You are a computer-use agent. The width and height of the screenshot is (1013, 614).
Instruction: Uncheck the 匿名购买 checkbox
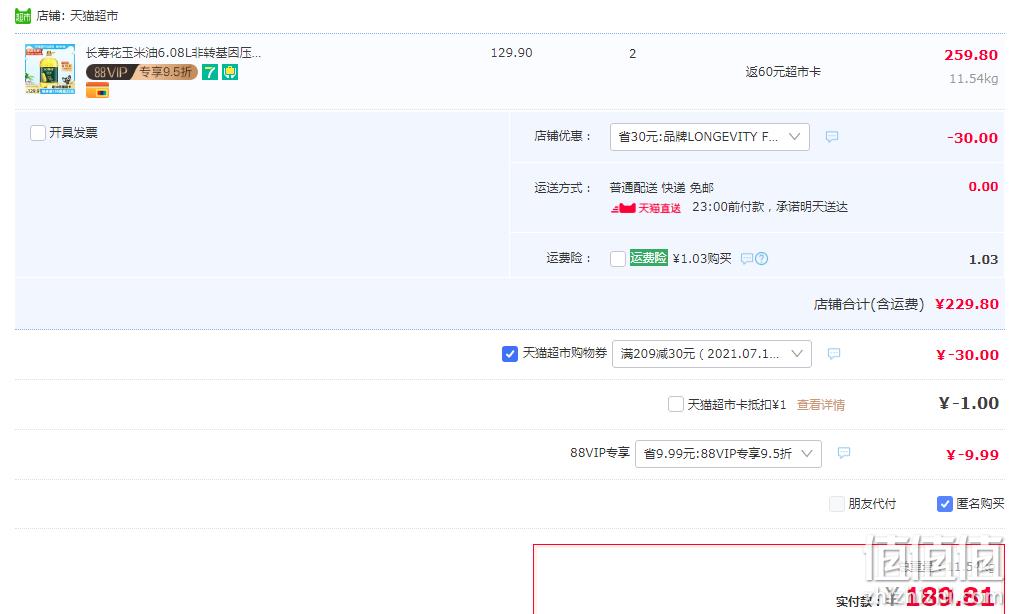click(945, 503)
